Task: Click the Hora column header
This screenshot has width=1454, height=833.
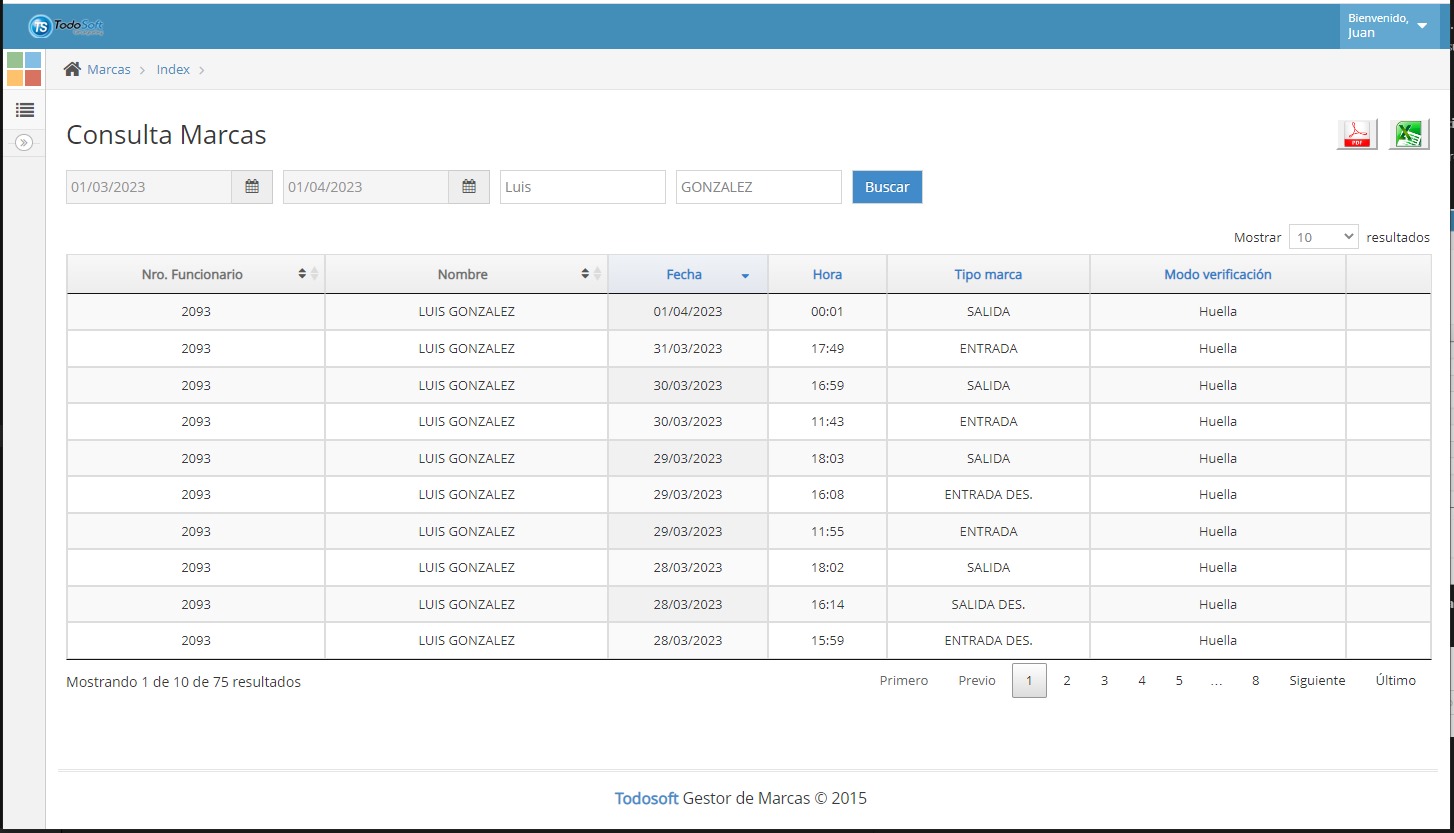Action: point(827,274)
